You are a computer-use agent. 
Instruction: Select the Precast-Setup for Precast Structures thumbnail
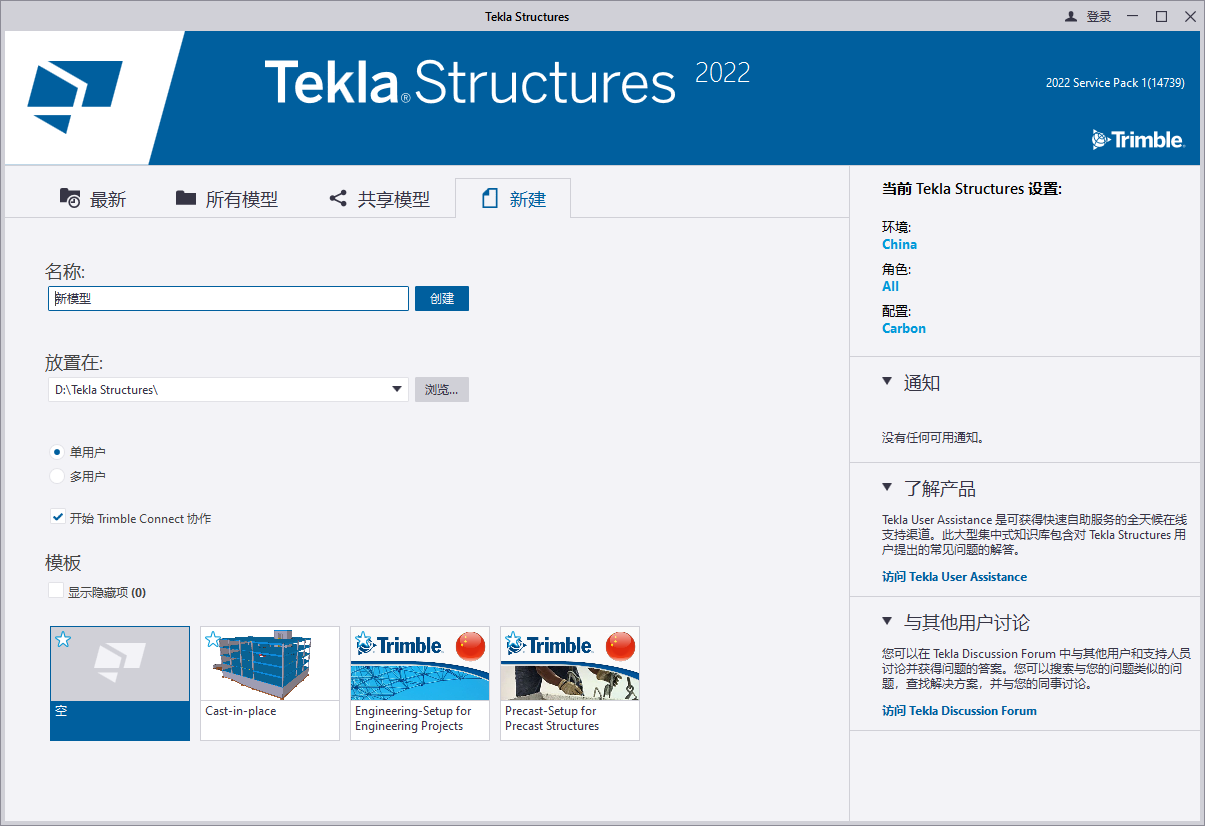[x=569, y=683]
